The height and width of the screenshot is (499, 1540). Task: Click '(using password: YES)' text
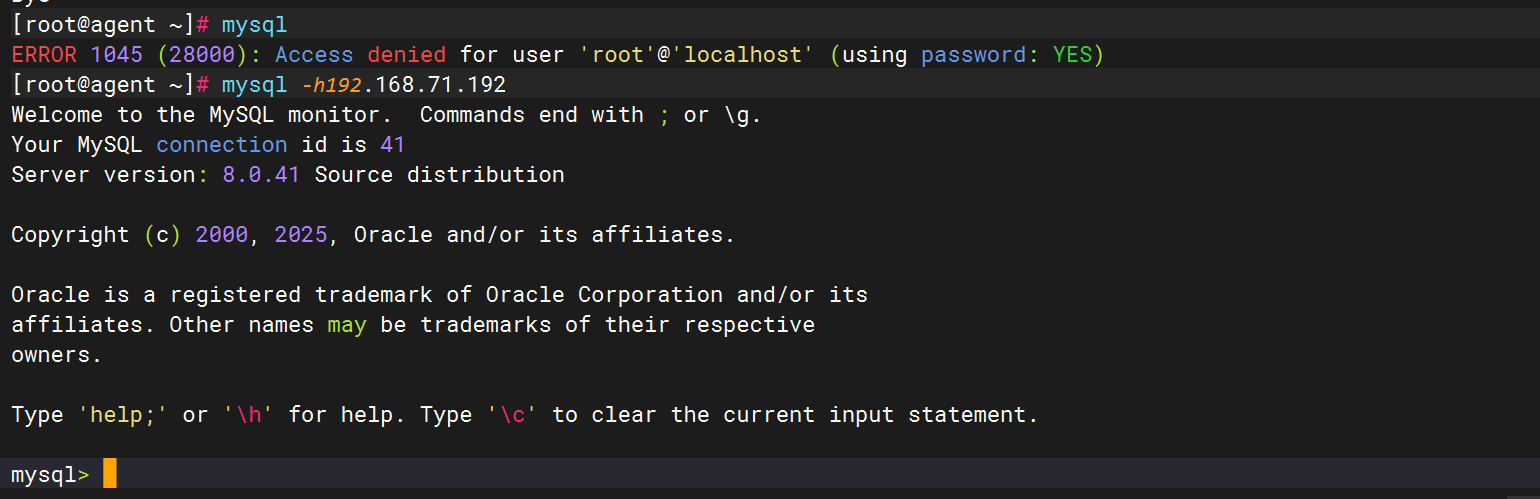967,55
